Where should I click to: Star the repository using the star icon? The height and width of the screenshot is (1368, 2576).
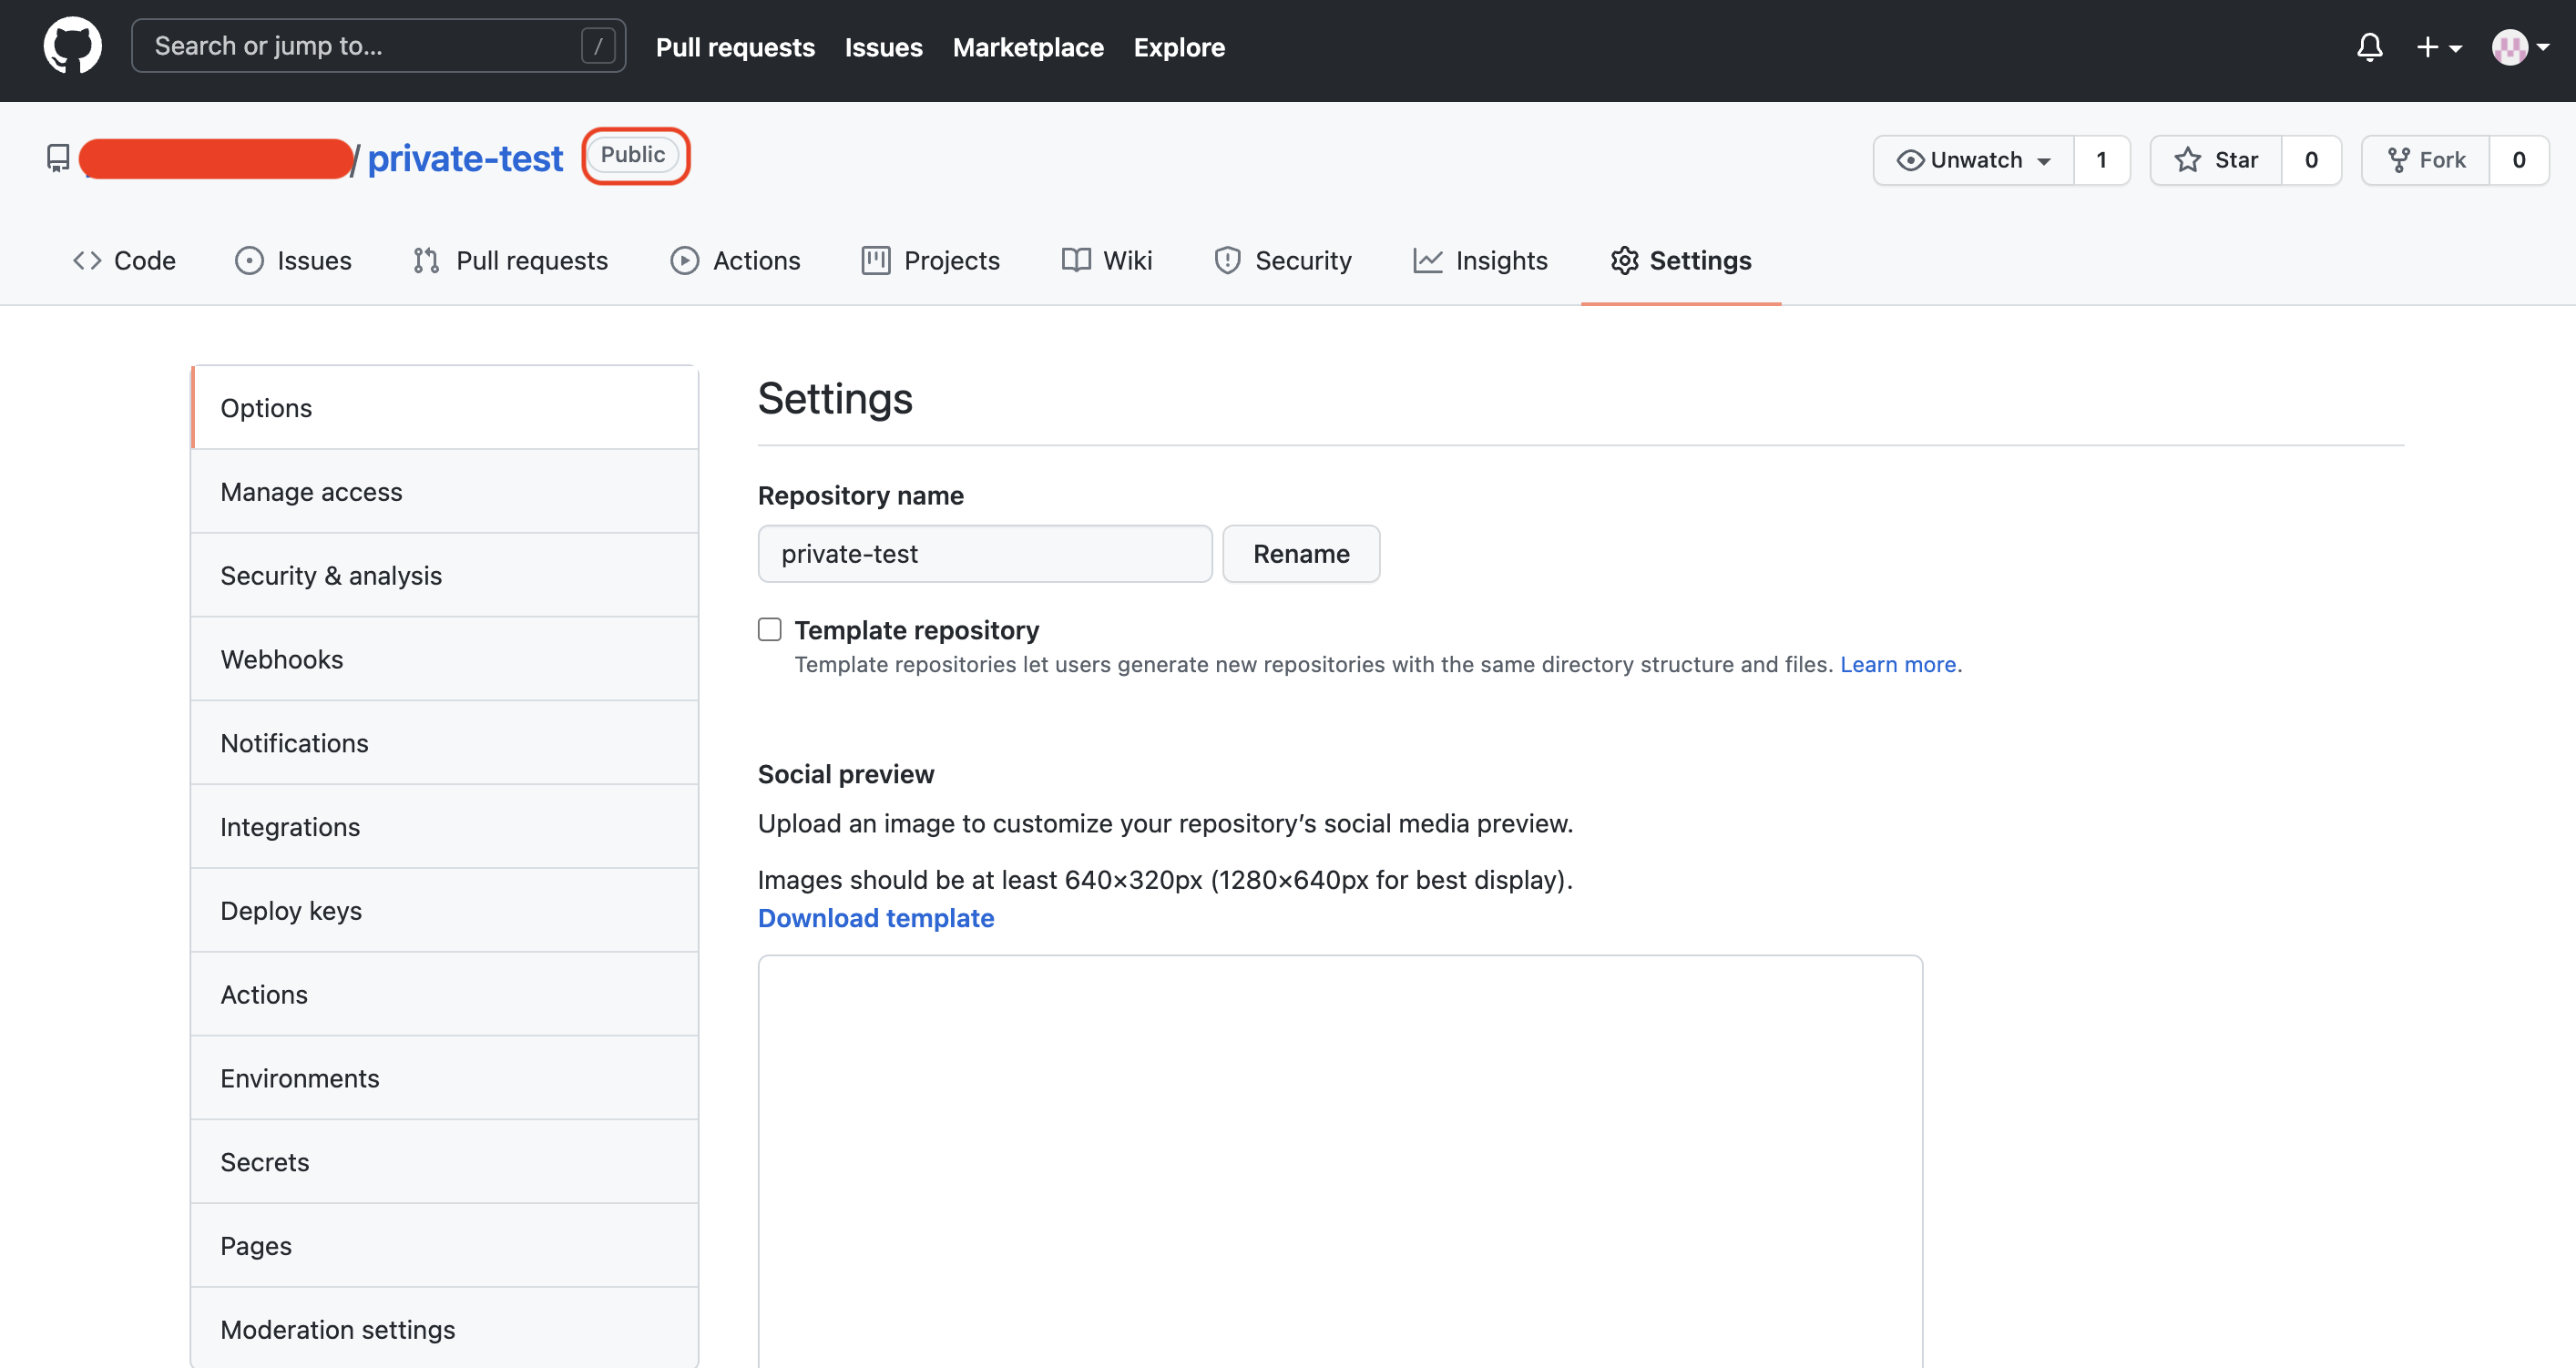click(2189, 159)
